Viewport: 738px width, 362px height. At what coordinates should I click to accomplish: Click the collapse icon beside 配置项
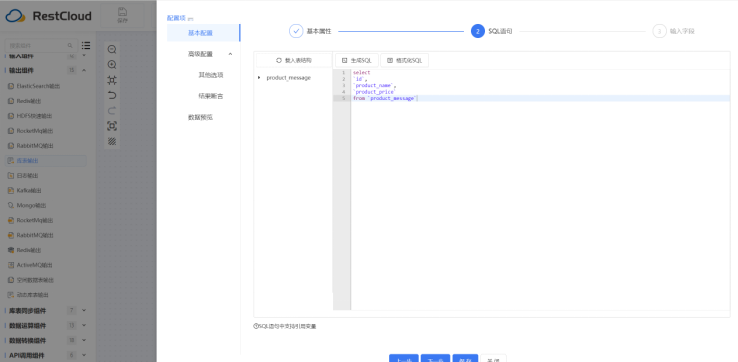[x=191, y=19]
